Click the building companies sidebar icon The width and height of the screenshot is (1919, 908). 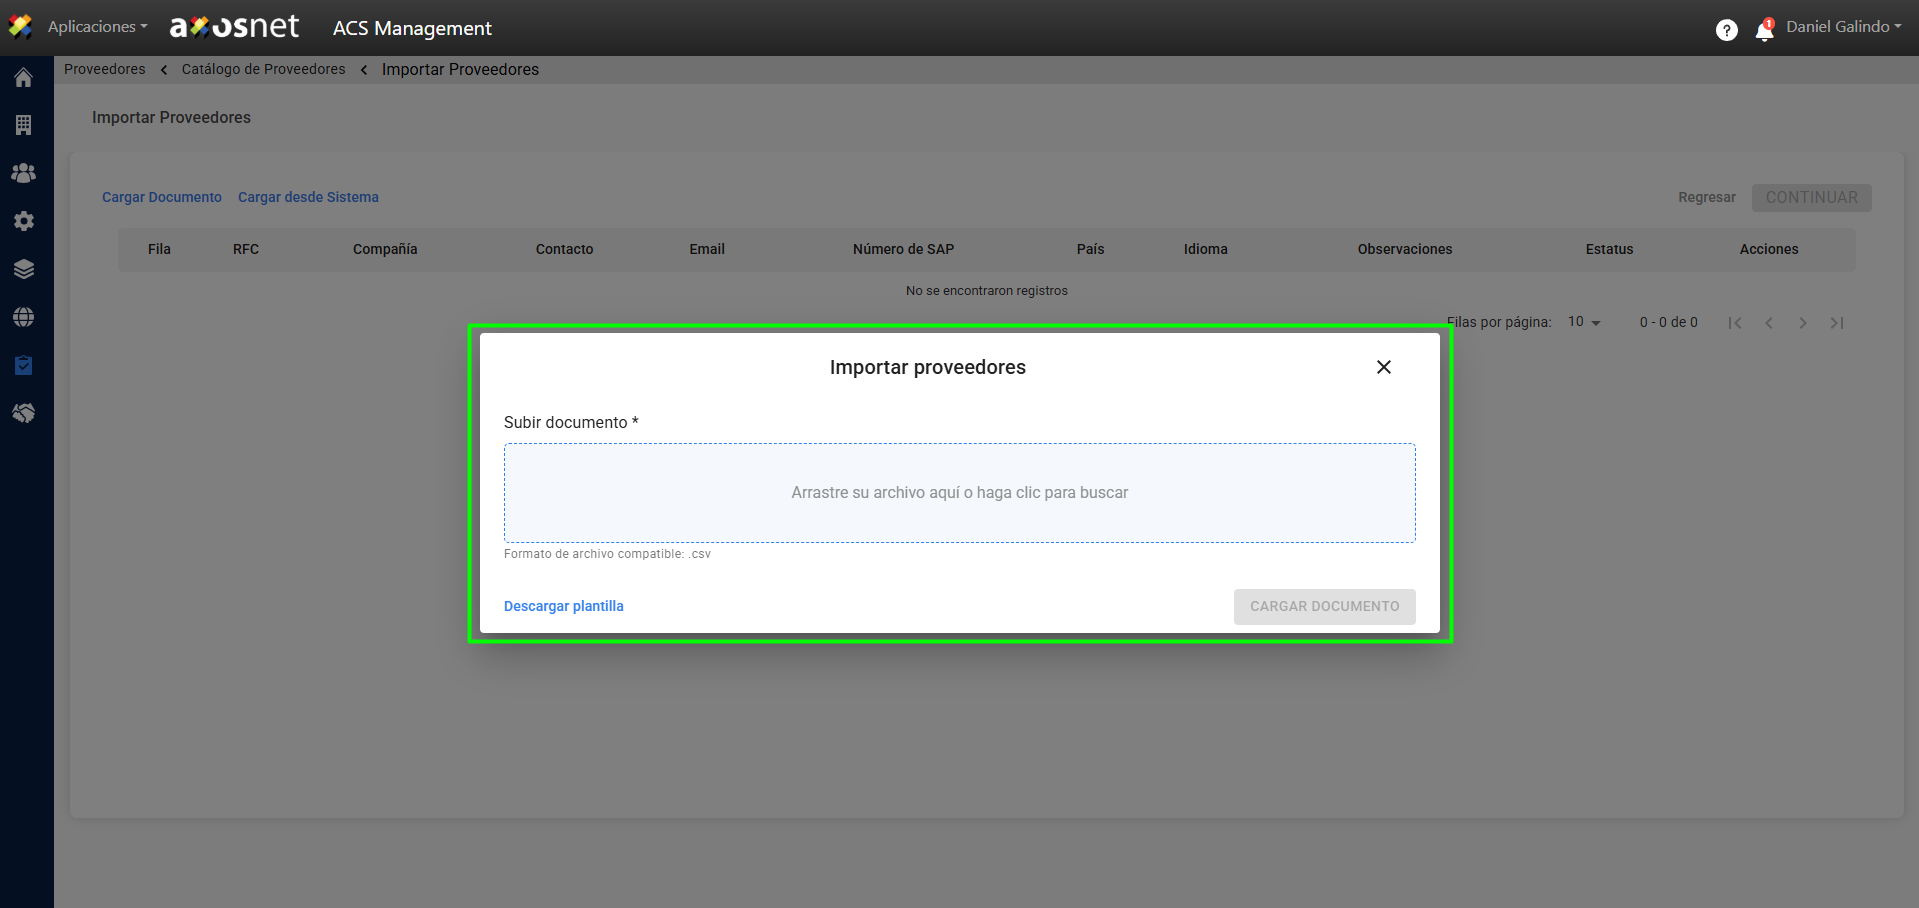[24, 125]
